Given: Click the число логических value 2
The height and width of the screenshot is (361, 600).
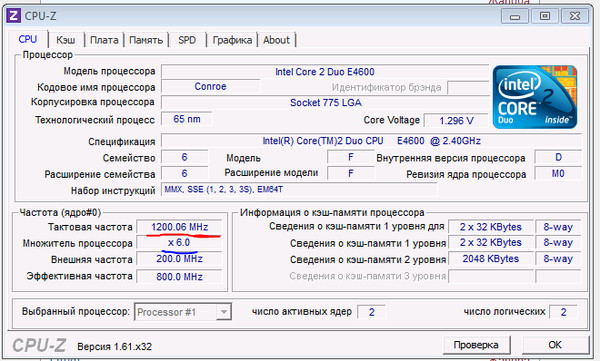Looking at the screenshot, I should 563,312.
